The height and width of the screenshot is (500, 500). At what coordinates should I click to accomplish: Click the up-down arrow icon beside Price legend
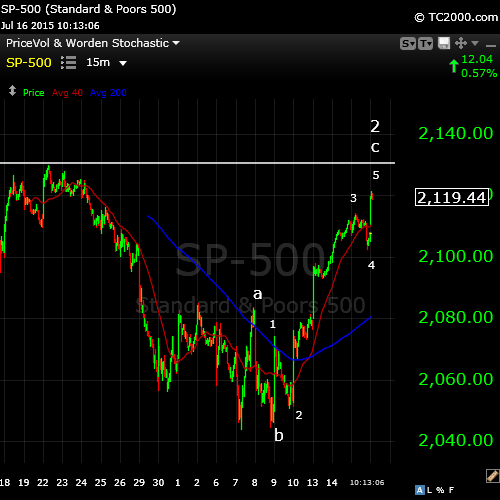click(12, 91)
